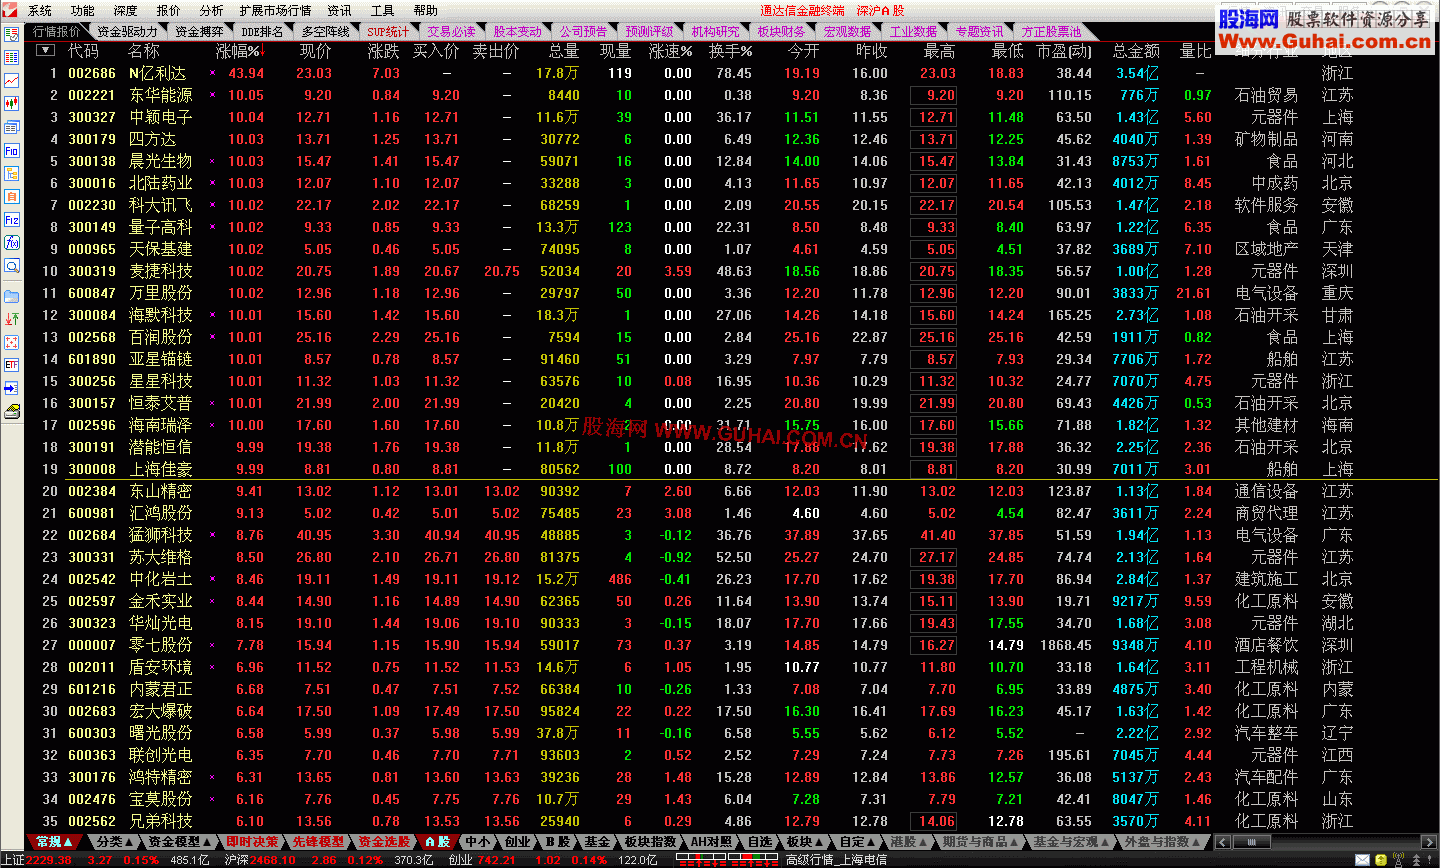The width and height of the screenshot is (1440, 868).
Task: Switch to the 方正股票池 tab
Action: pyautogui.click(x=1052, y=32)
